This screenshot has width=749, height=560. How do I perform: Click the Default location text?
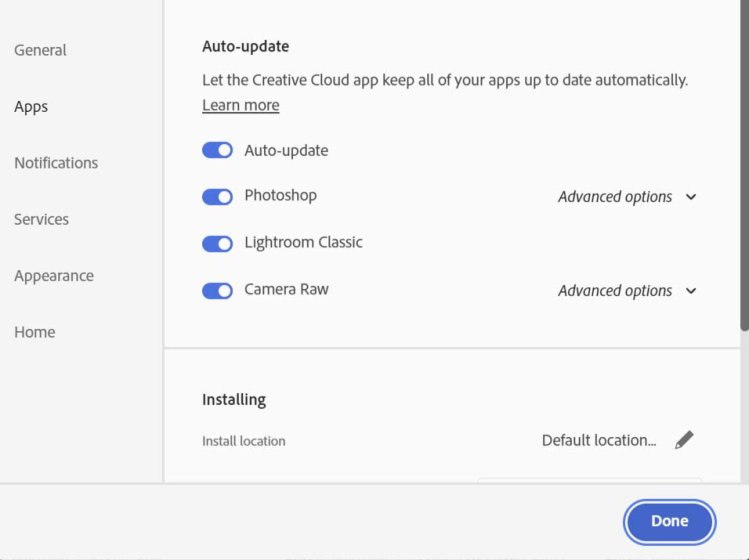click(x=599, y=440)
